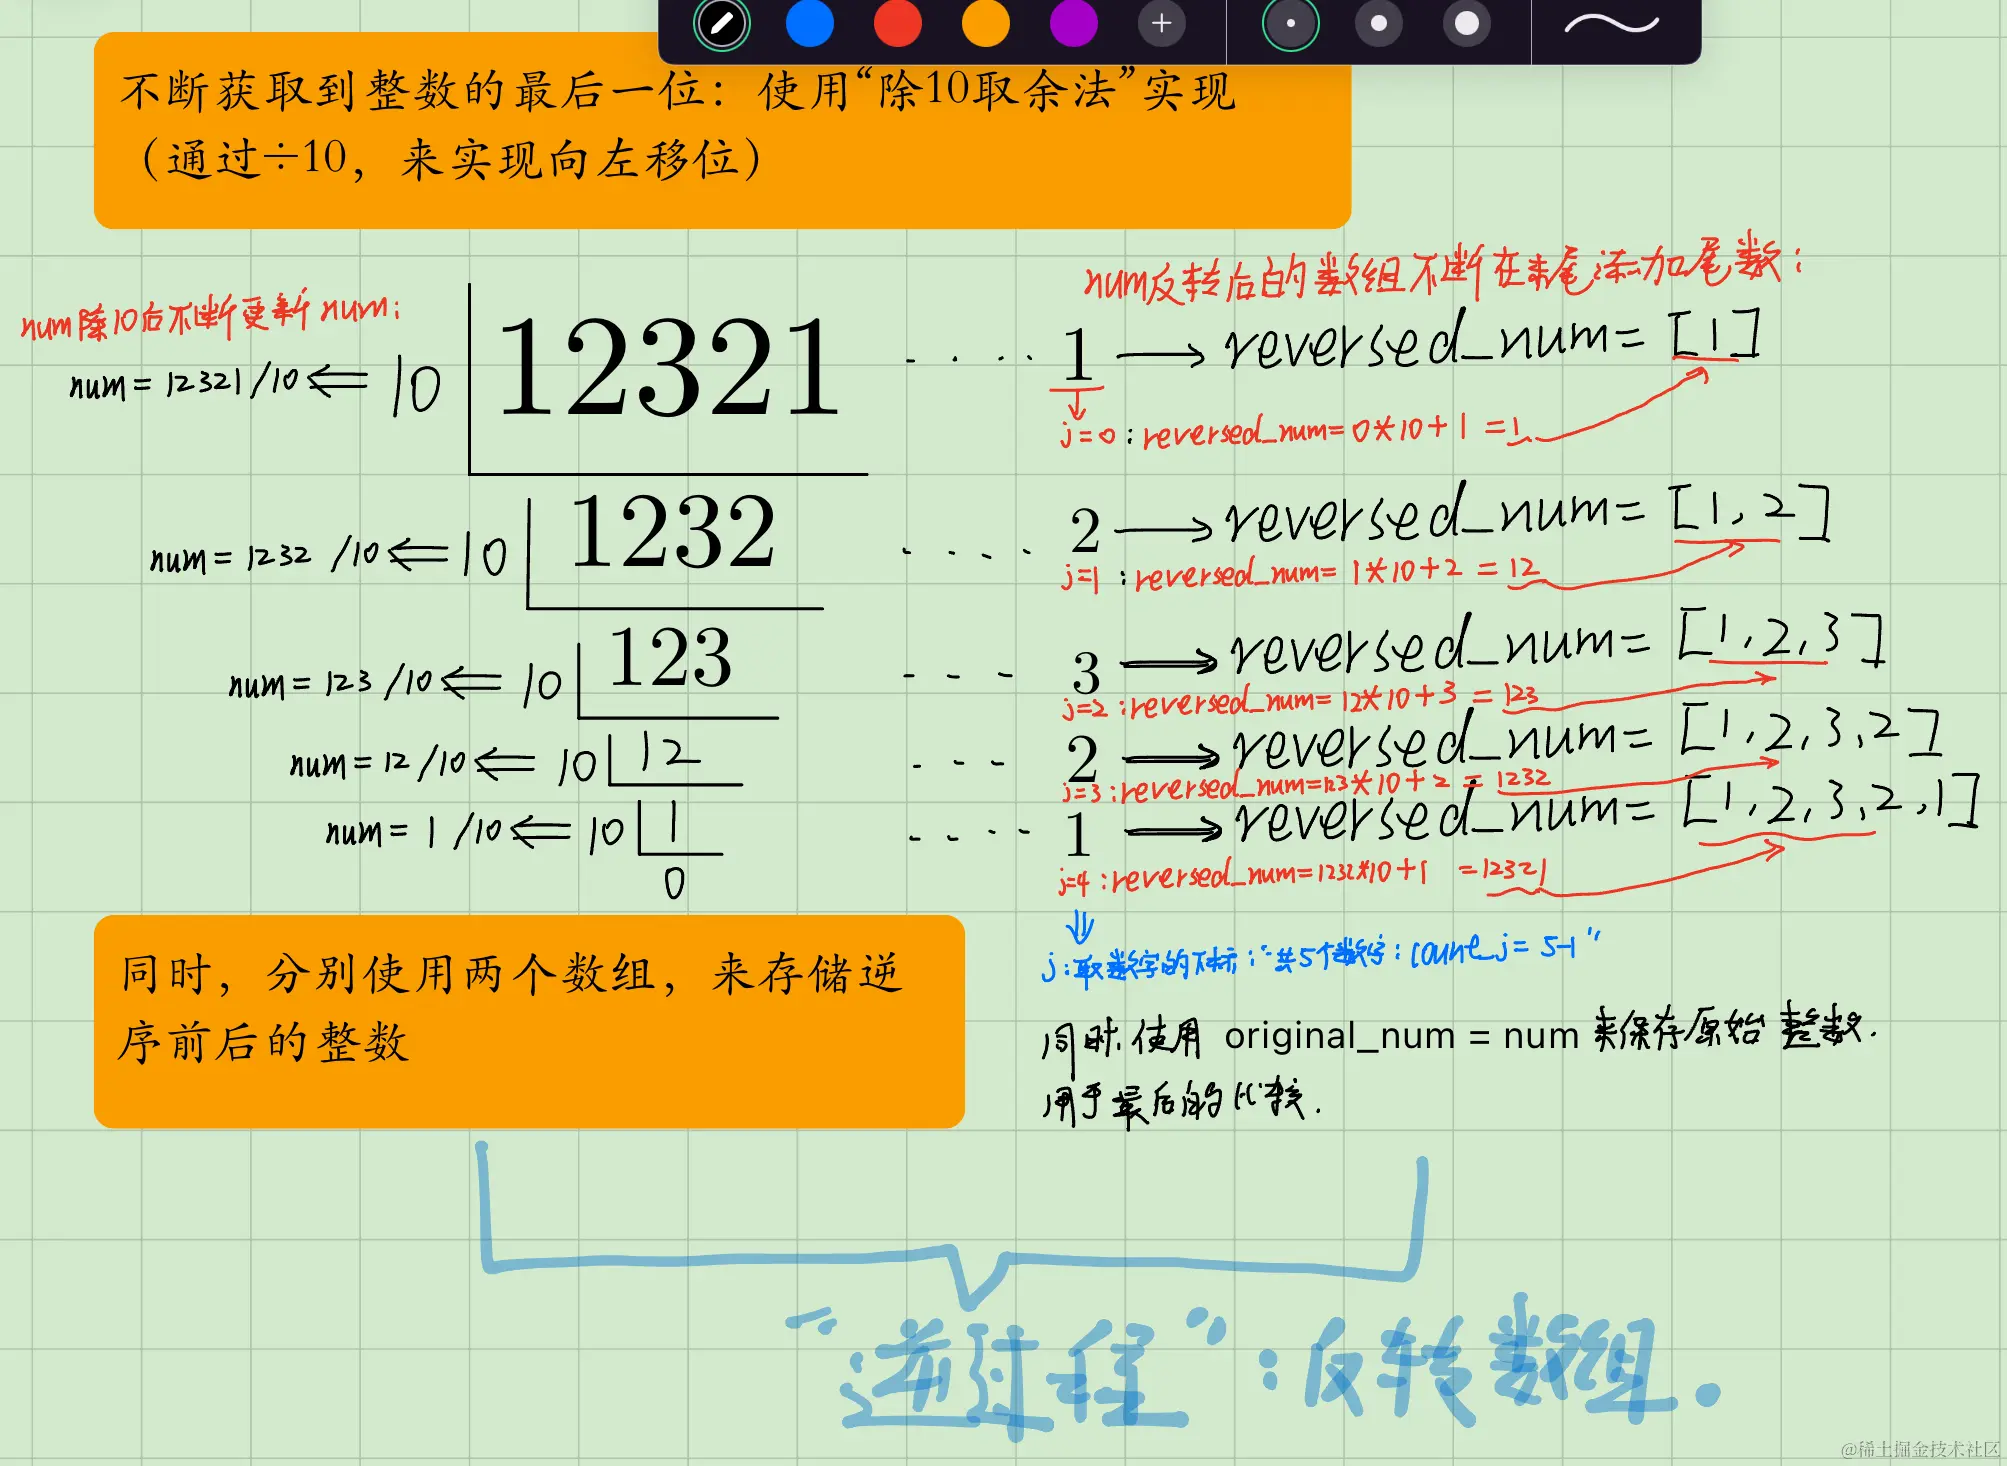Select the purple pen color
Screen dimensions: 2007x1466
tap(1073, 24)
